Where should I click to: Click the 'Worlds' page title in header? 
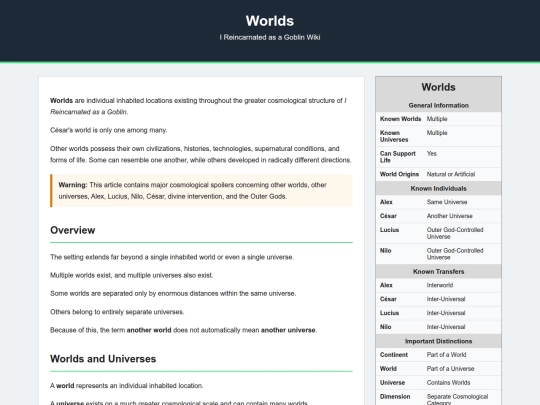click(270, 21)
